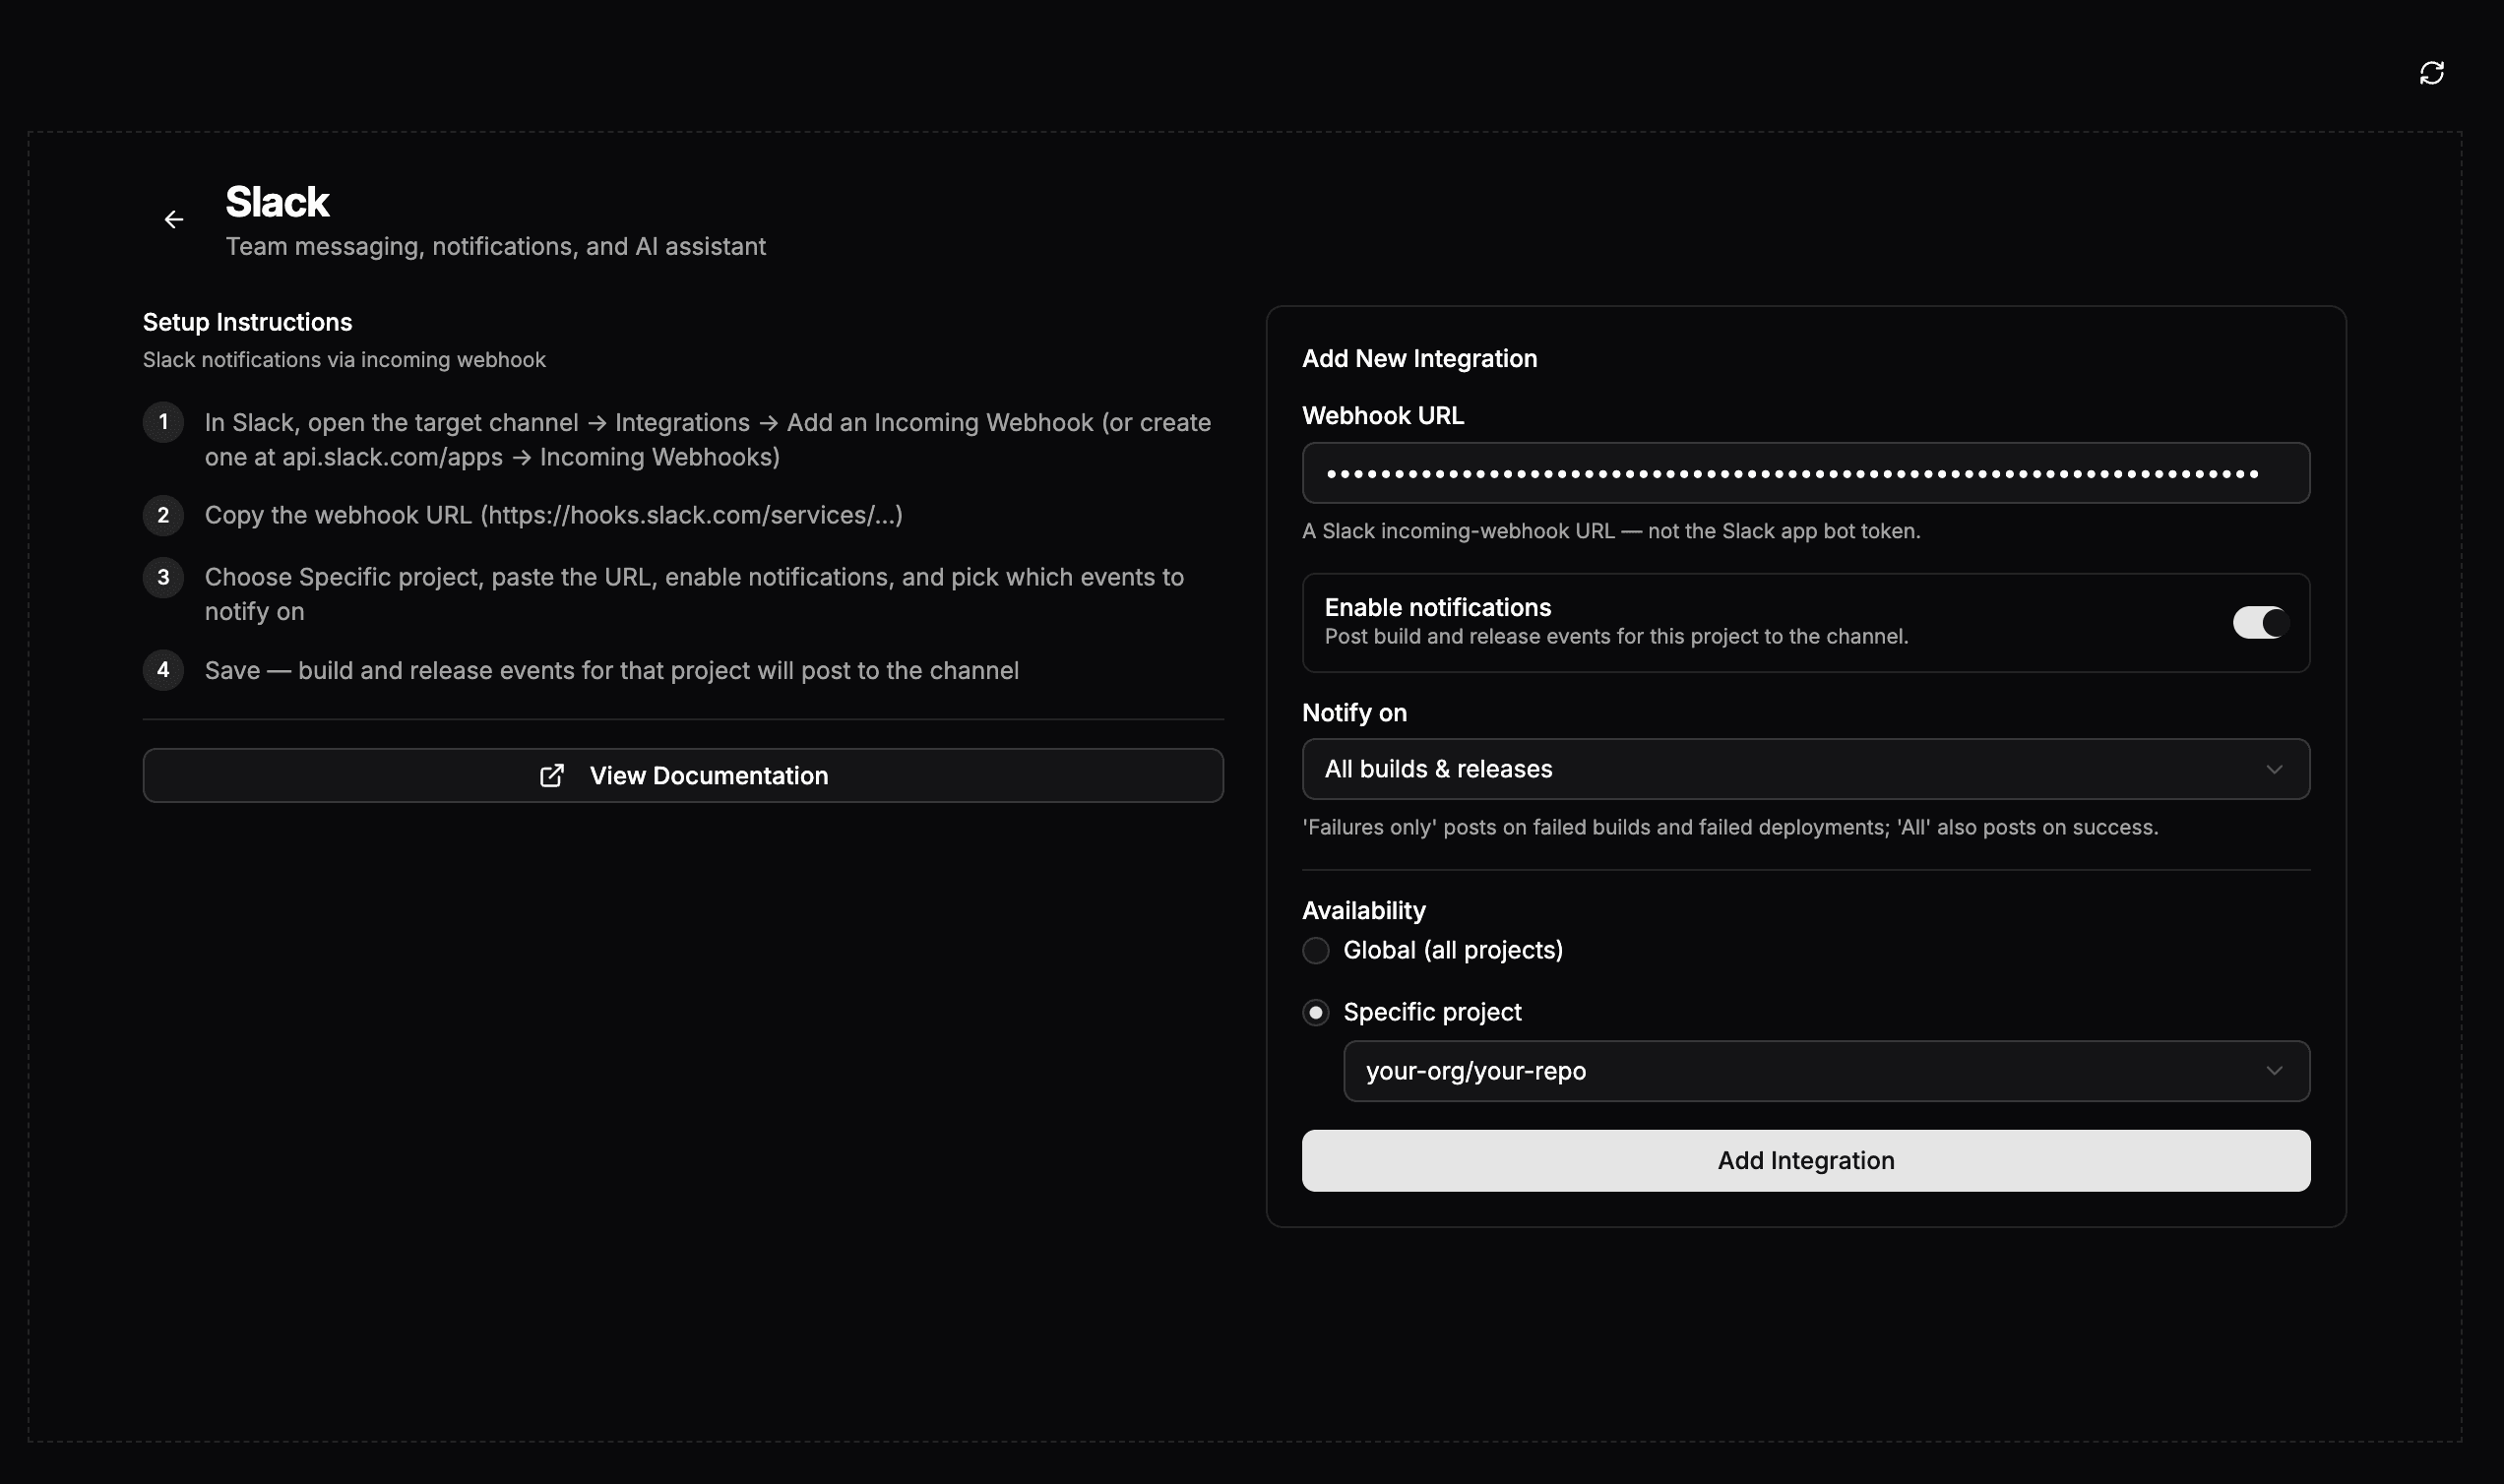Click the 'Failures only' helper text
Viewport: 2504px width, 1484px height.
(x=1730, y=827)
